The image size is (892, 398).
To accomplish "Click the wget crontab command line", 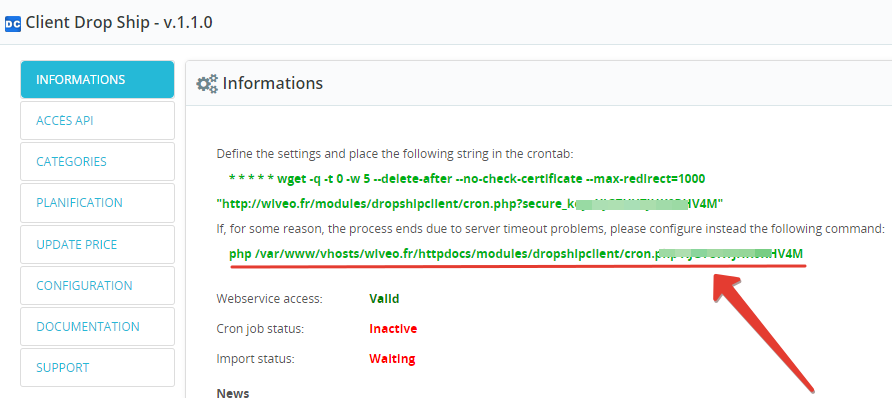I will [467, 179].
